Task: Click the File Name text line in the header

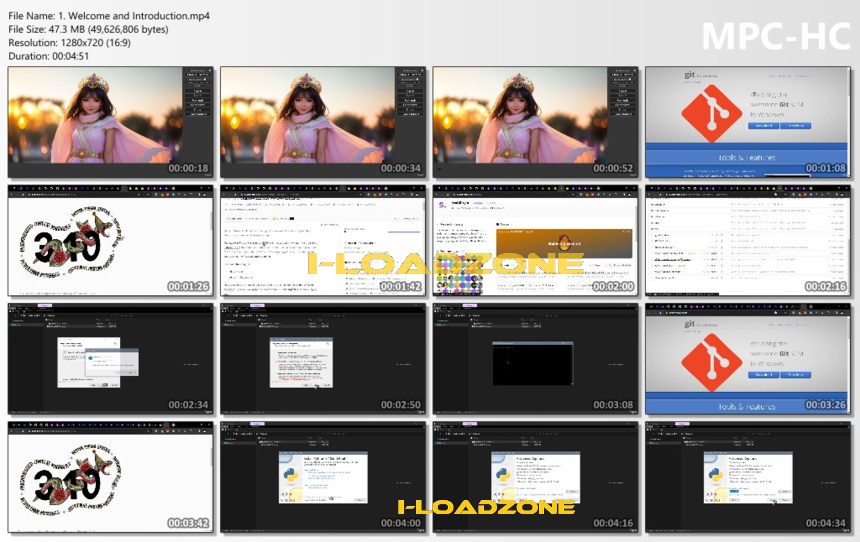Action: [x=109, y=16]
